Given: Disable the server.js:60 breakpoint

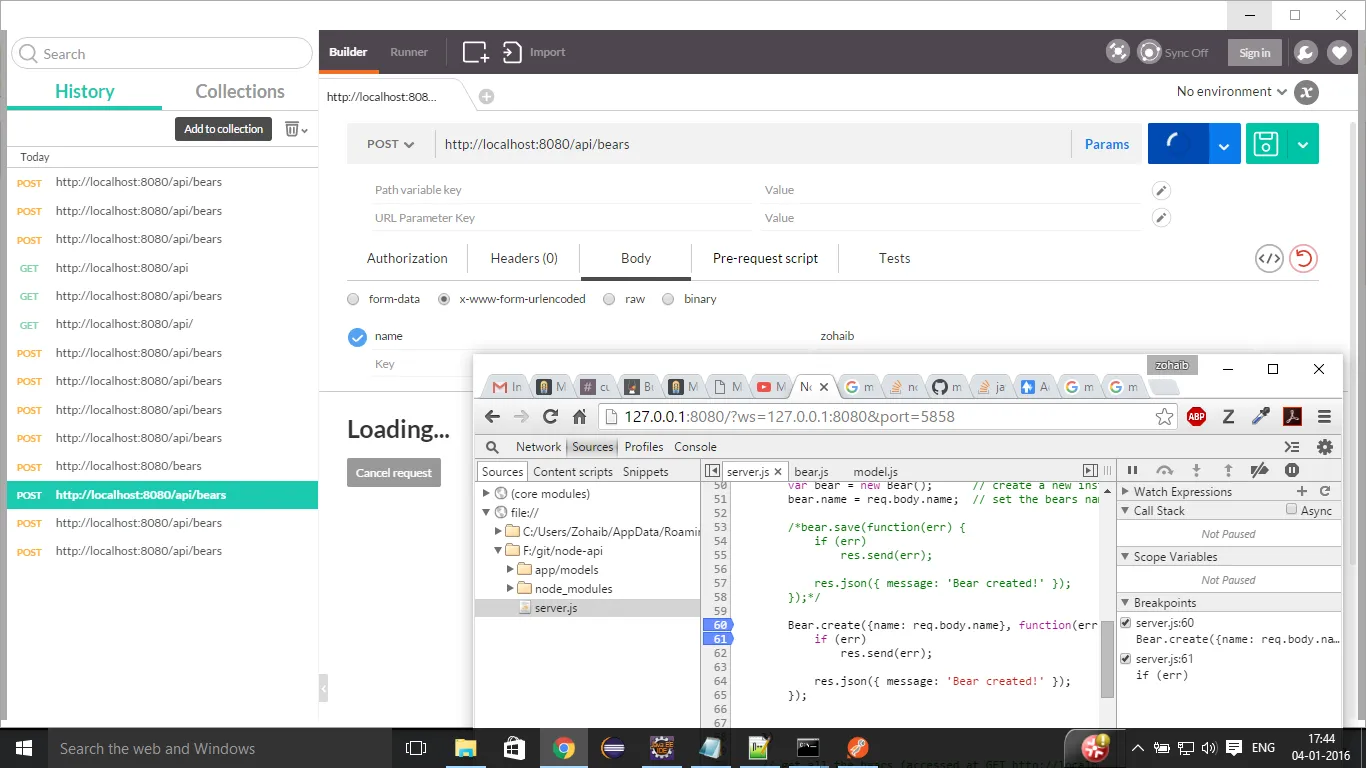Looking at the screenshot, I should 1126,623.
